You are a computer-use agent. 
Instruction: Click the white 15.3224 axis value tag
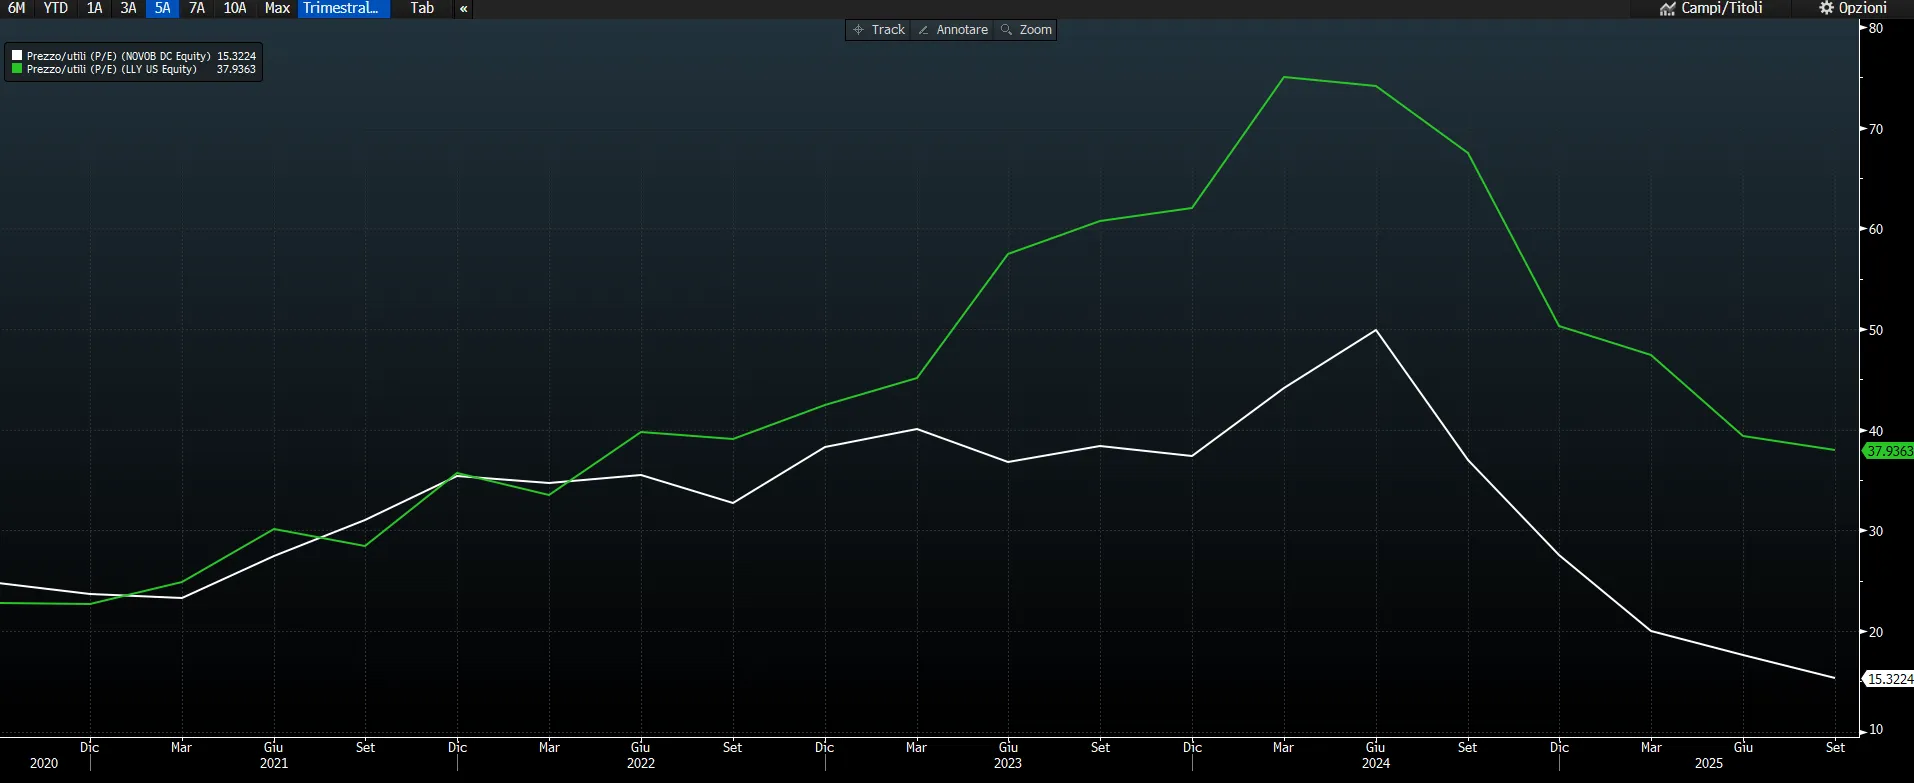(1889, 679)
